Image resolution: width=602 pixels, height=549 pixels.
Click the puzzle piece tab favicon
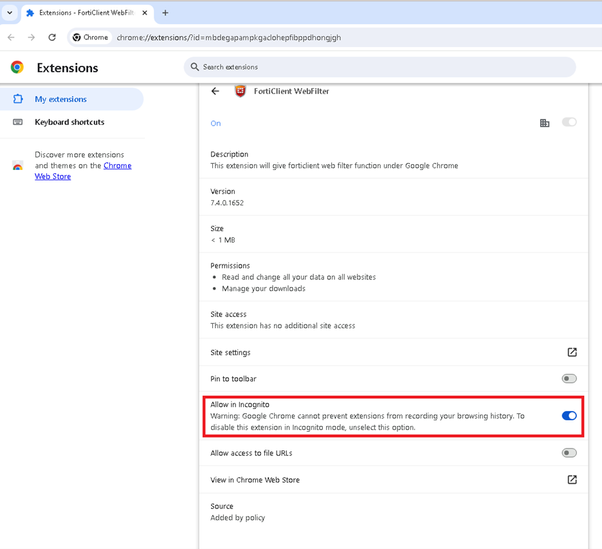(30, 13)
